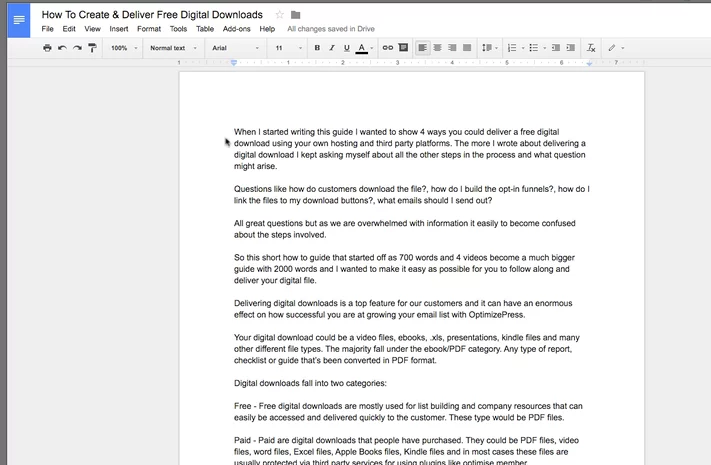711x465 pixels.
Task: Apply a numbered list
Action: tap(512, 48)
